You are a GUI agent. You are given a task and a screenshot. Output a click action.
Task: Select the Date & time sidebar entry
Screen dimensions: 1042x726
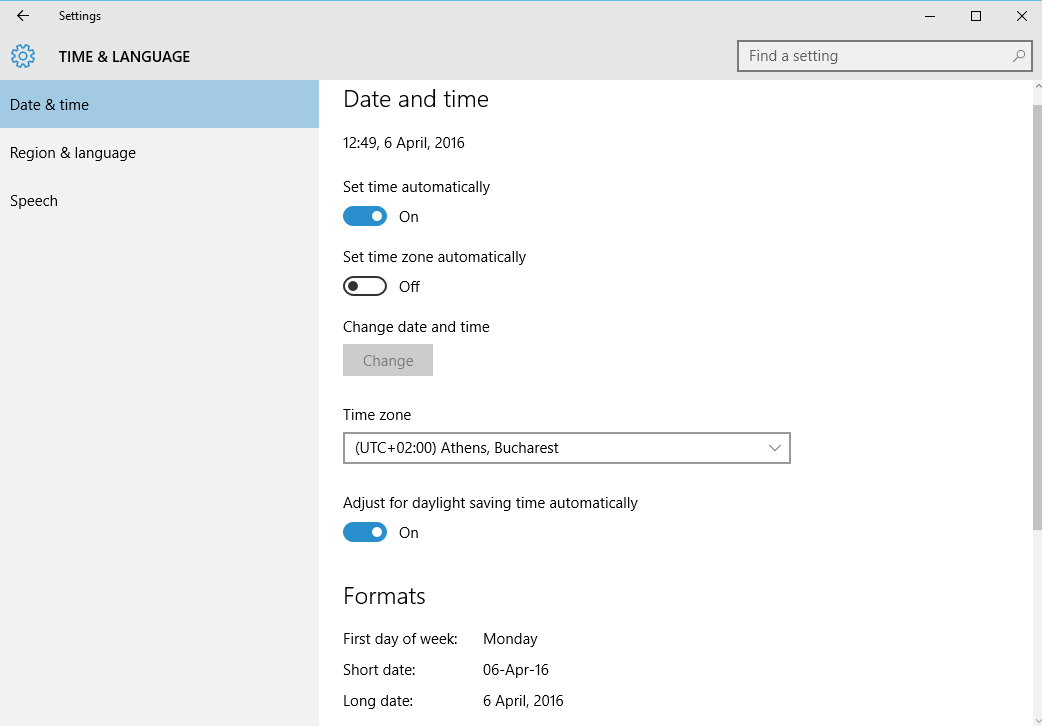tap(49, 104)
